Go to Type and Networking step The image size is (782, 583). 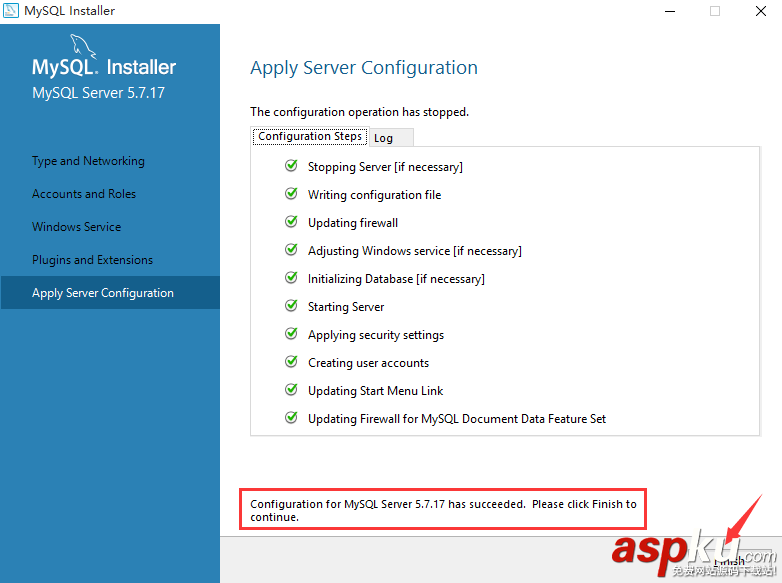tap(88, 161)
